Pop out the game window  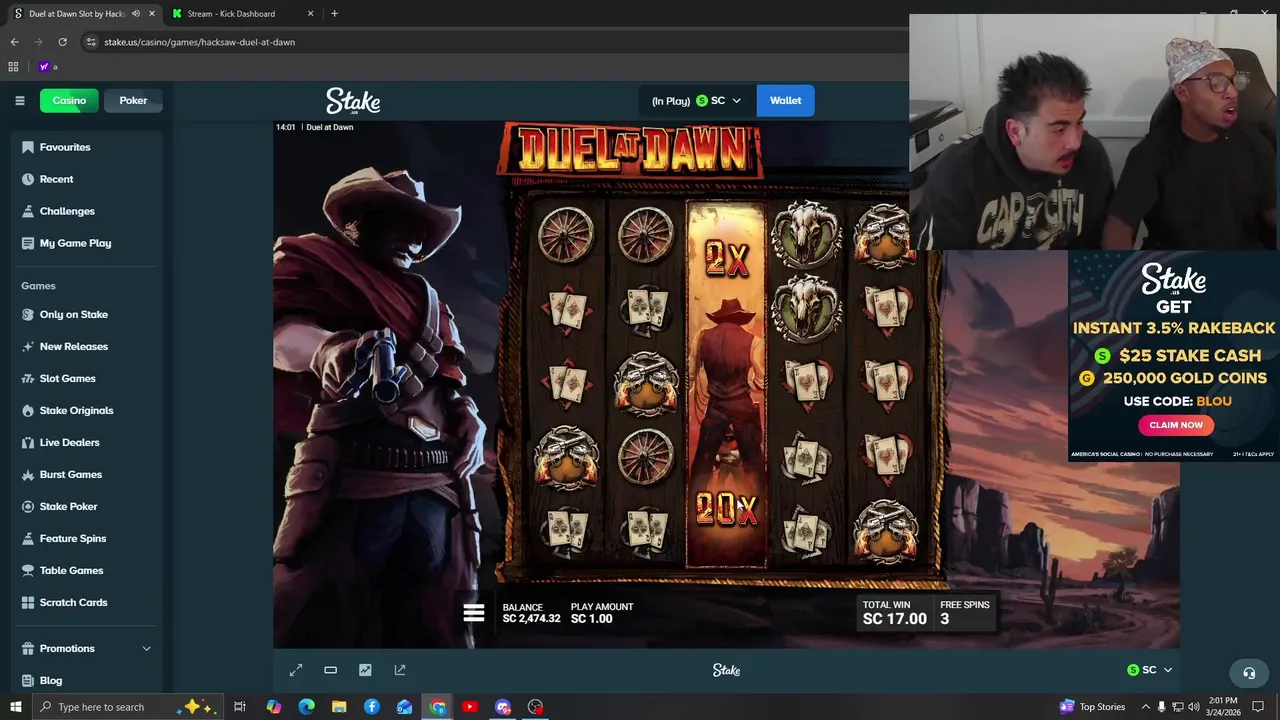coord(400,670)
